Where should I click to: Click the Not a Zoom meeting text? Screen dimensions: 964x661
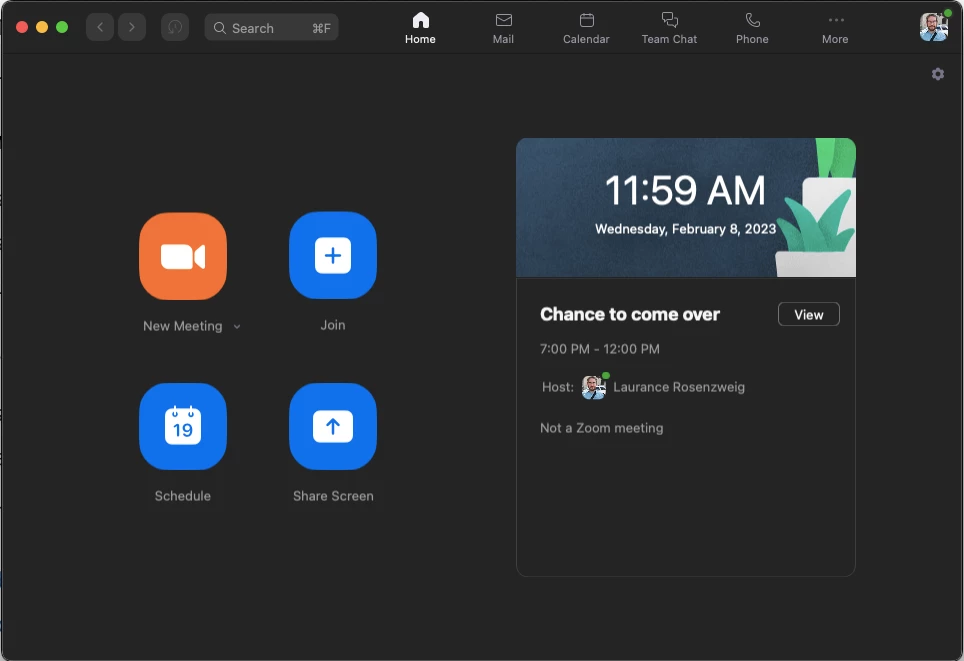tap(601, 428)
